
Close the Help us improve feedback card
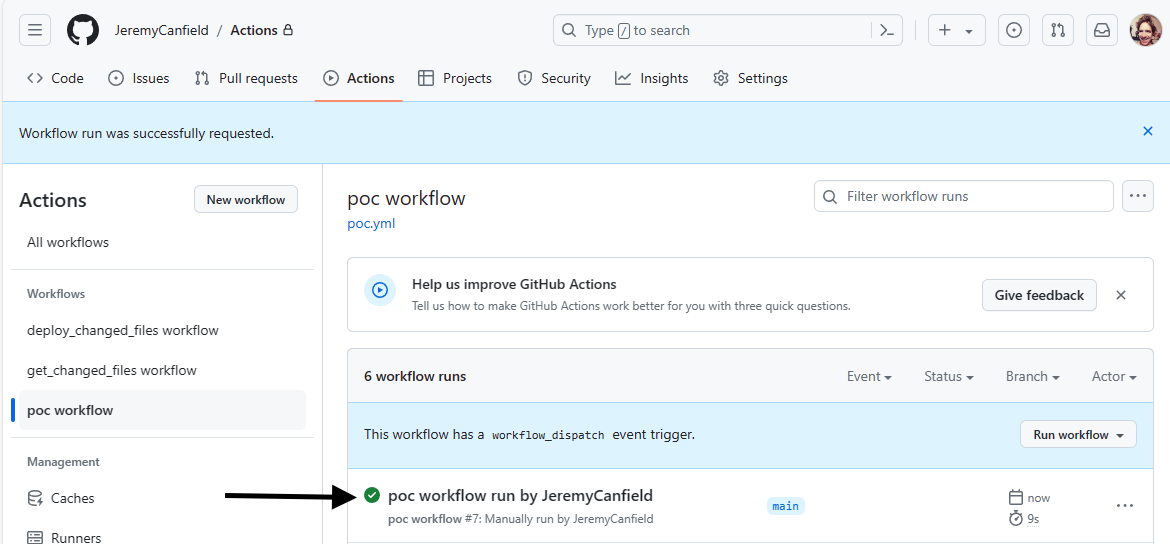pyautogui.click(x=1120, y=295)
